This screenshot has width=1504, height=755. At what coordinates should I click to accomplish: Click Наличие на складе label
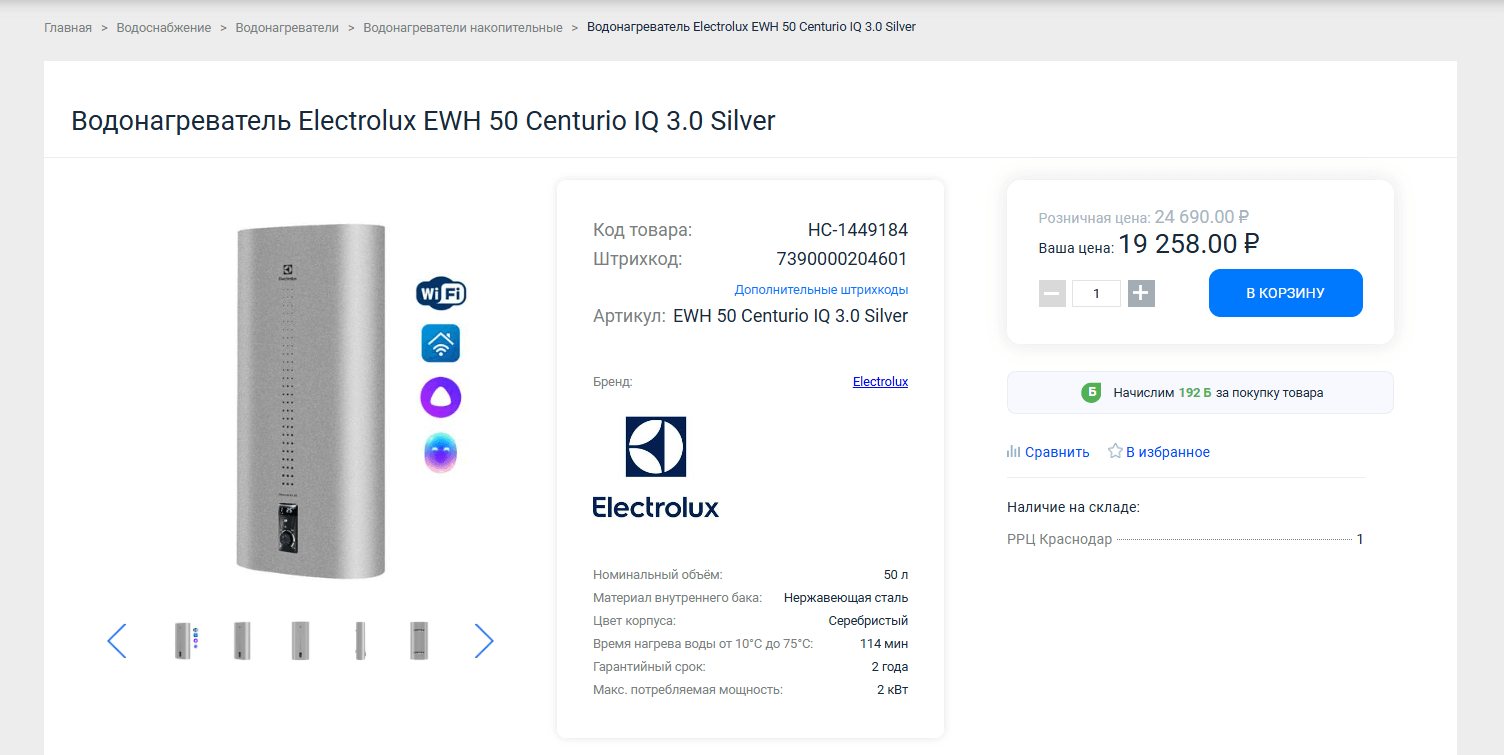(x=1073, y=507)
